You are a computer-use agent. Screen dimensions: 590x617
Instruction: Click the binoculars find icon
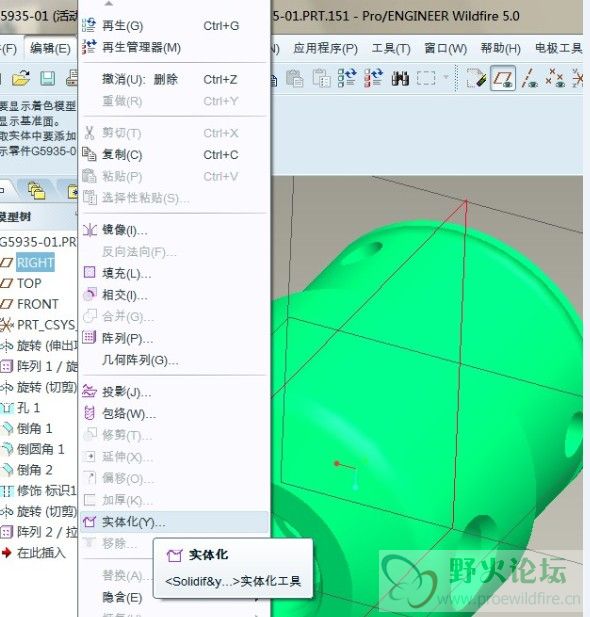[x=400, y=78]
